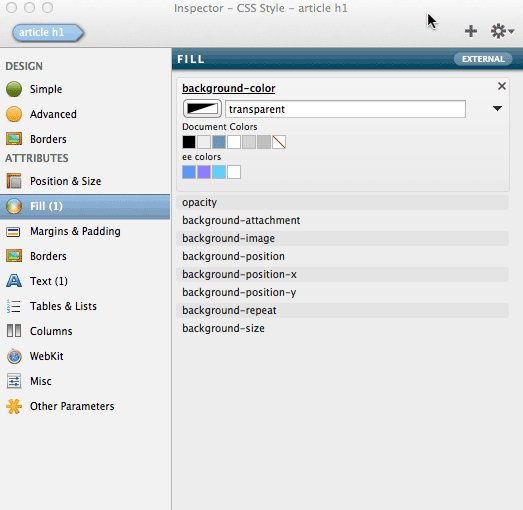
Task: Select the orange Advanced design icon
Action: tap(14, 114)
